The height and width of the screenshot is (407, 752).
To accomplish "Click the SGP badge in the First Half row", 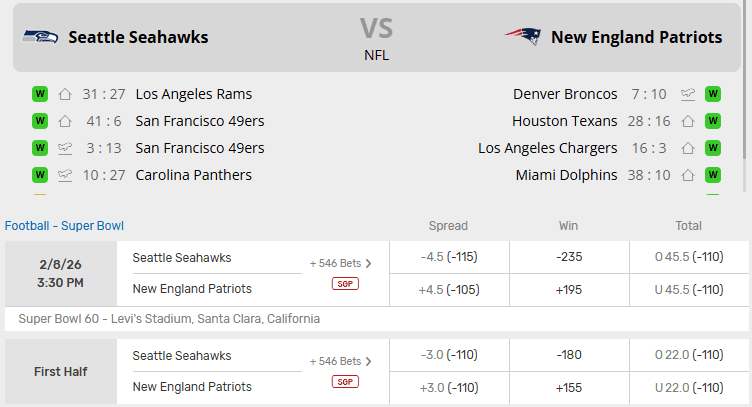I will point(345,382).
